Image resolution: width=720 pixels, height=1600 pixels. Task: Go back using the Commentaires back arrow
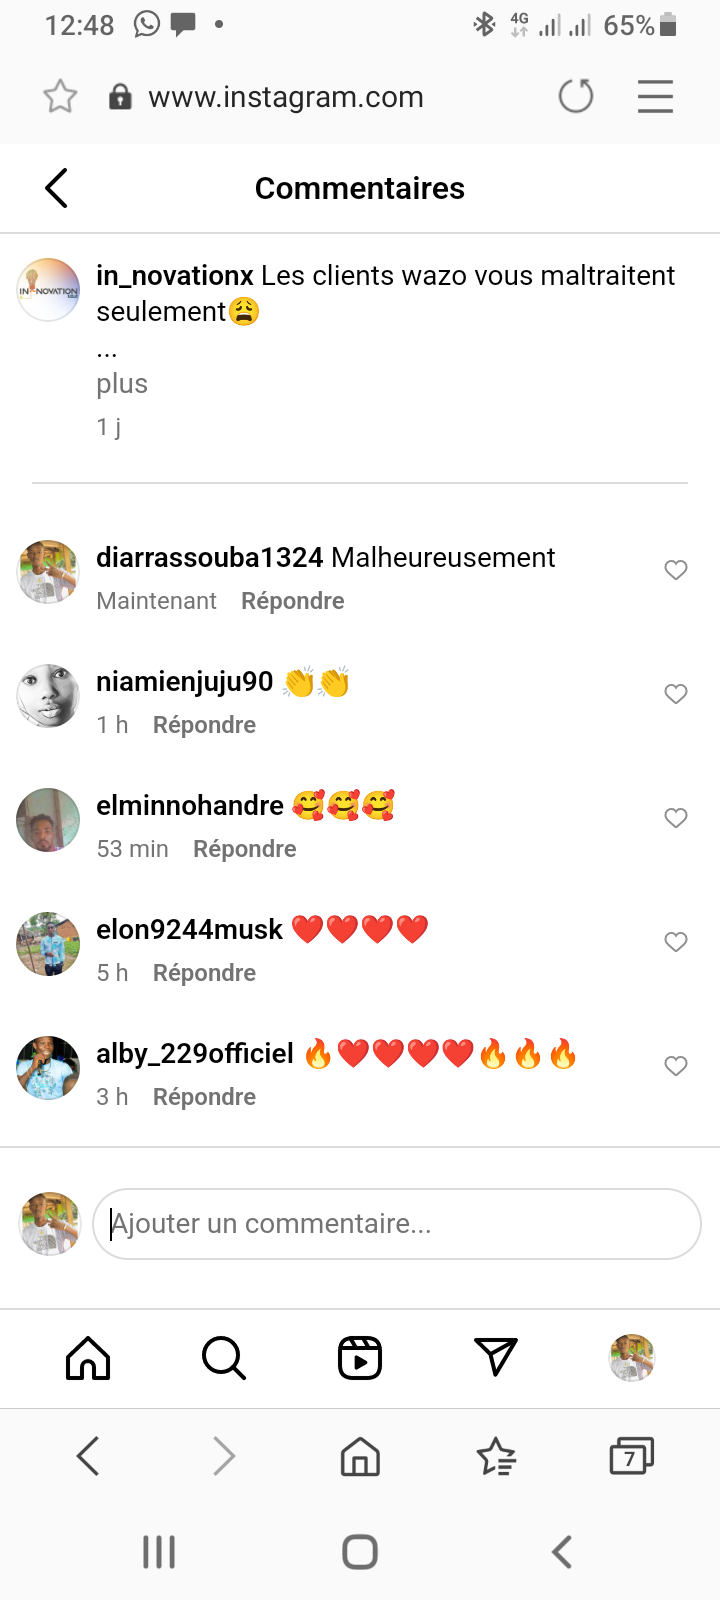click(x=57, y=188)
